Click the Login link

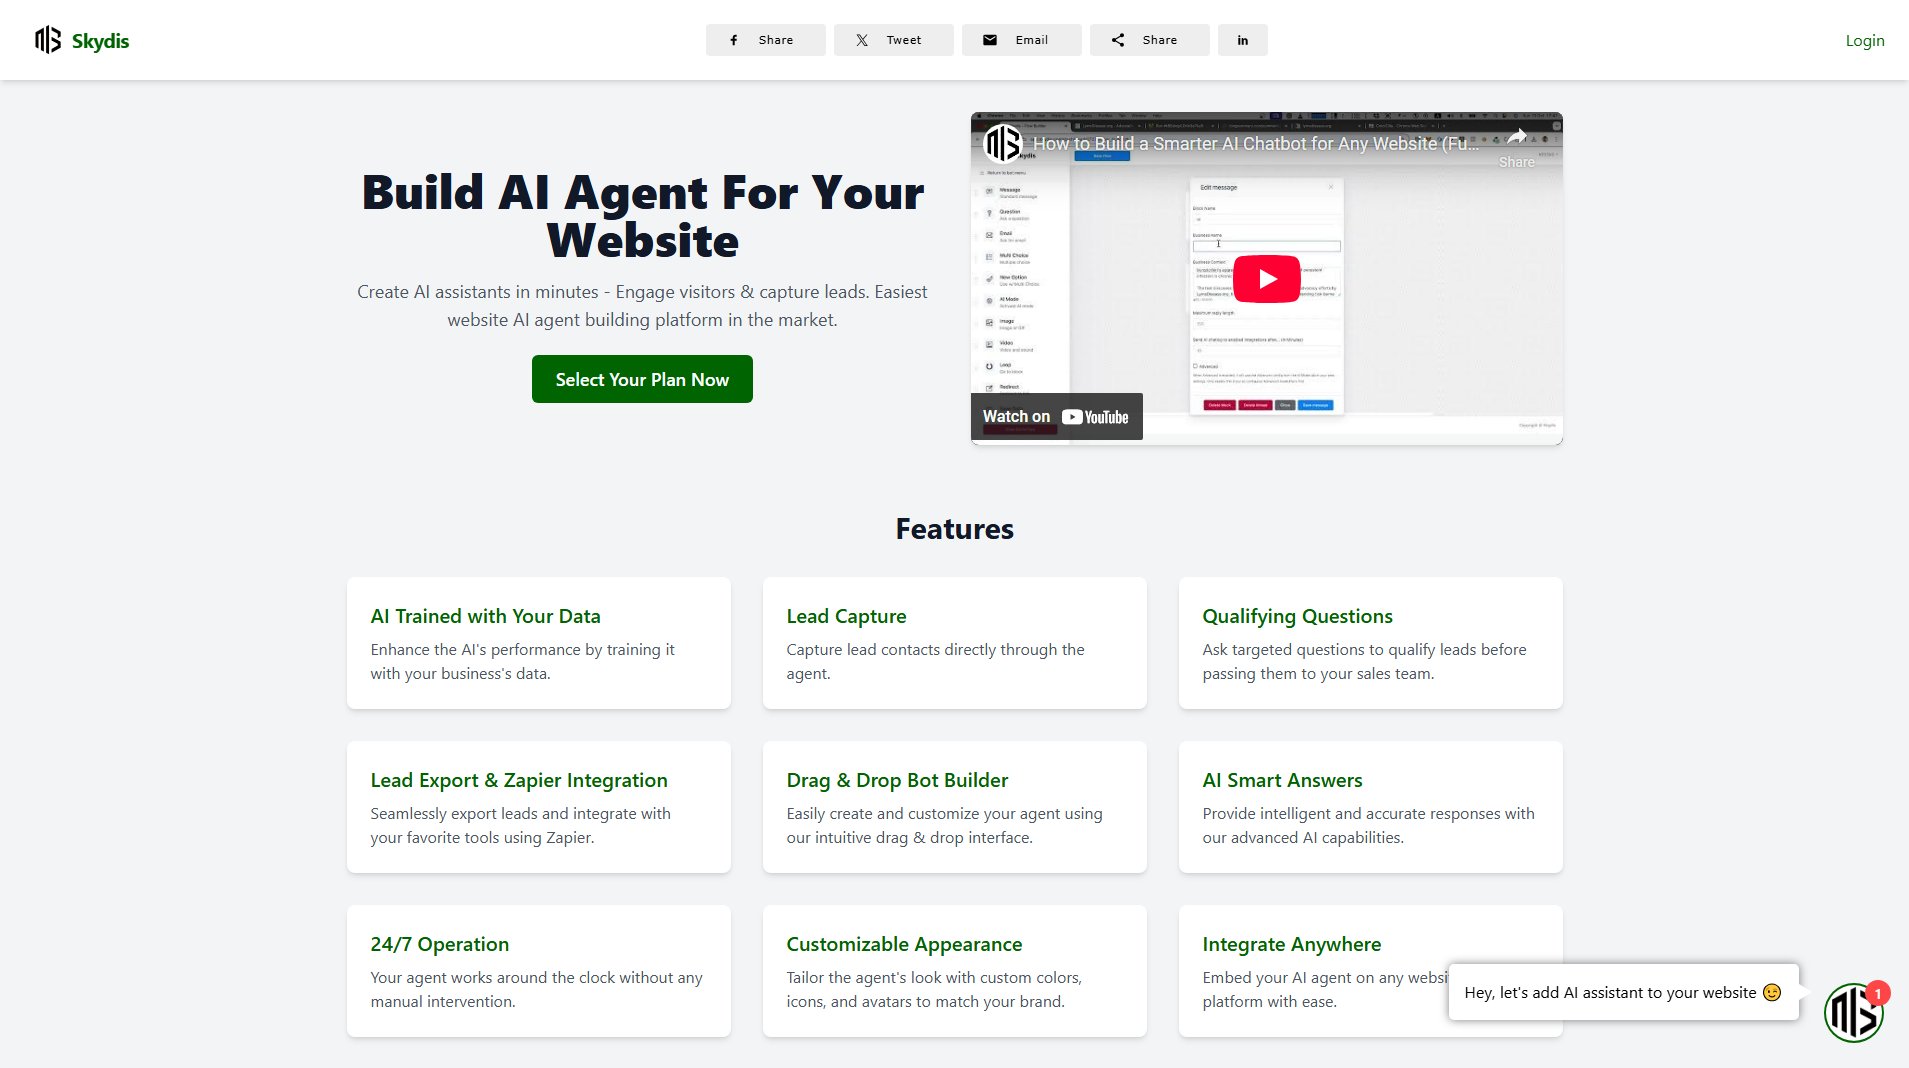coord(1864,40)
